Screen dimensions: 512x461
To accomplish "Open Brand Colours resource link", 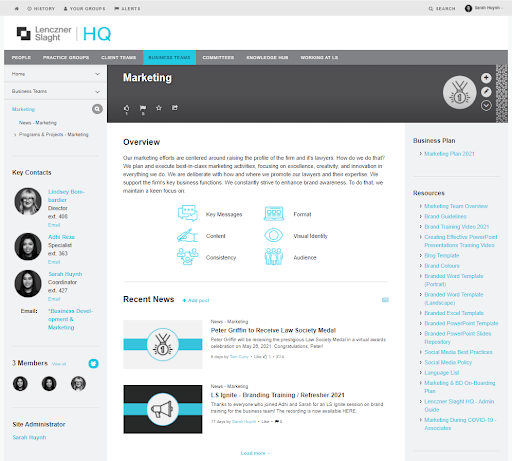I will tap(442, 266).
